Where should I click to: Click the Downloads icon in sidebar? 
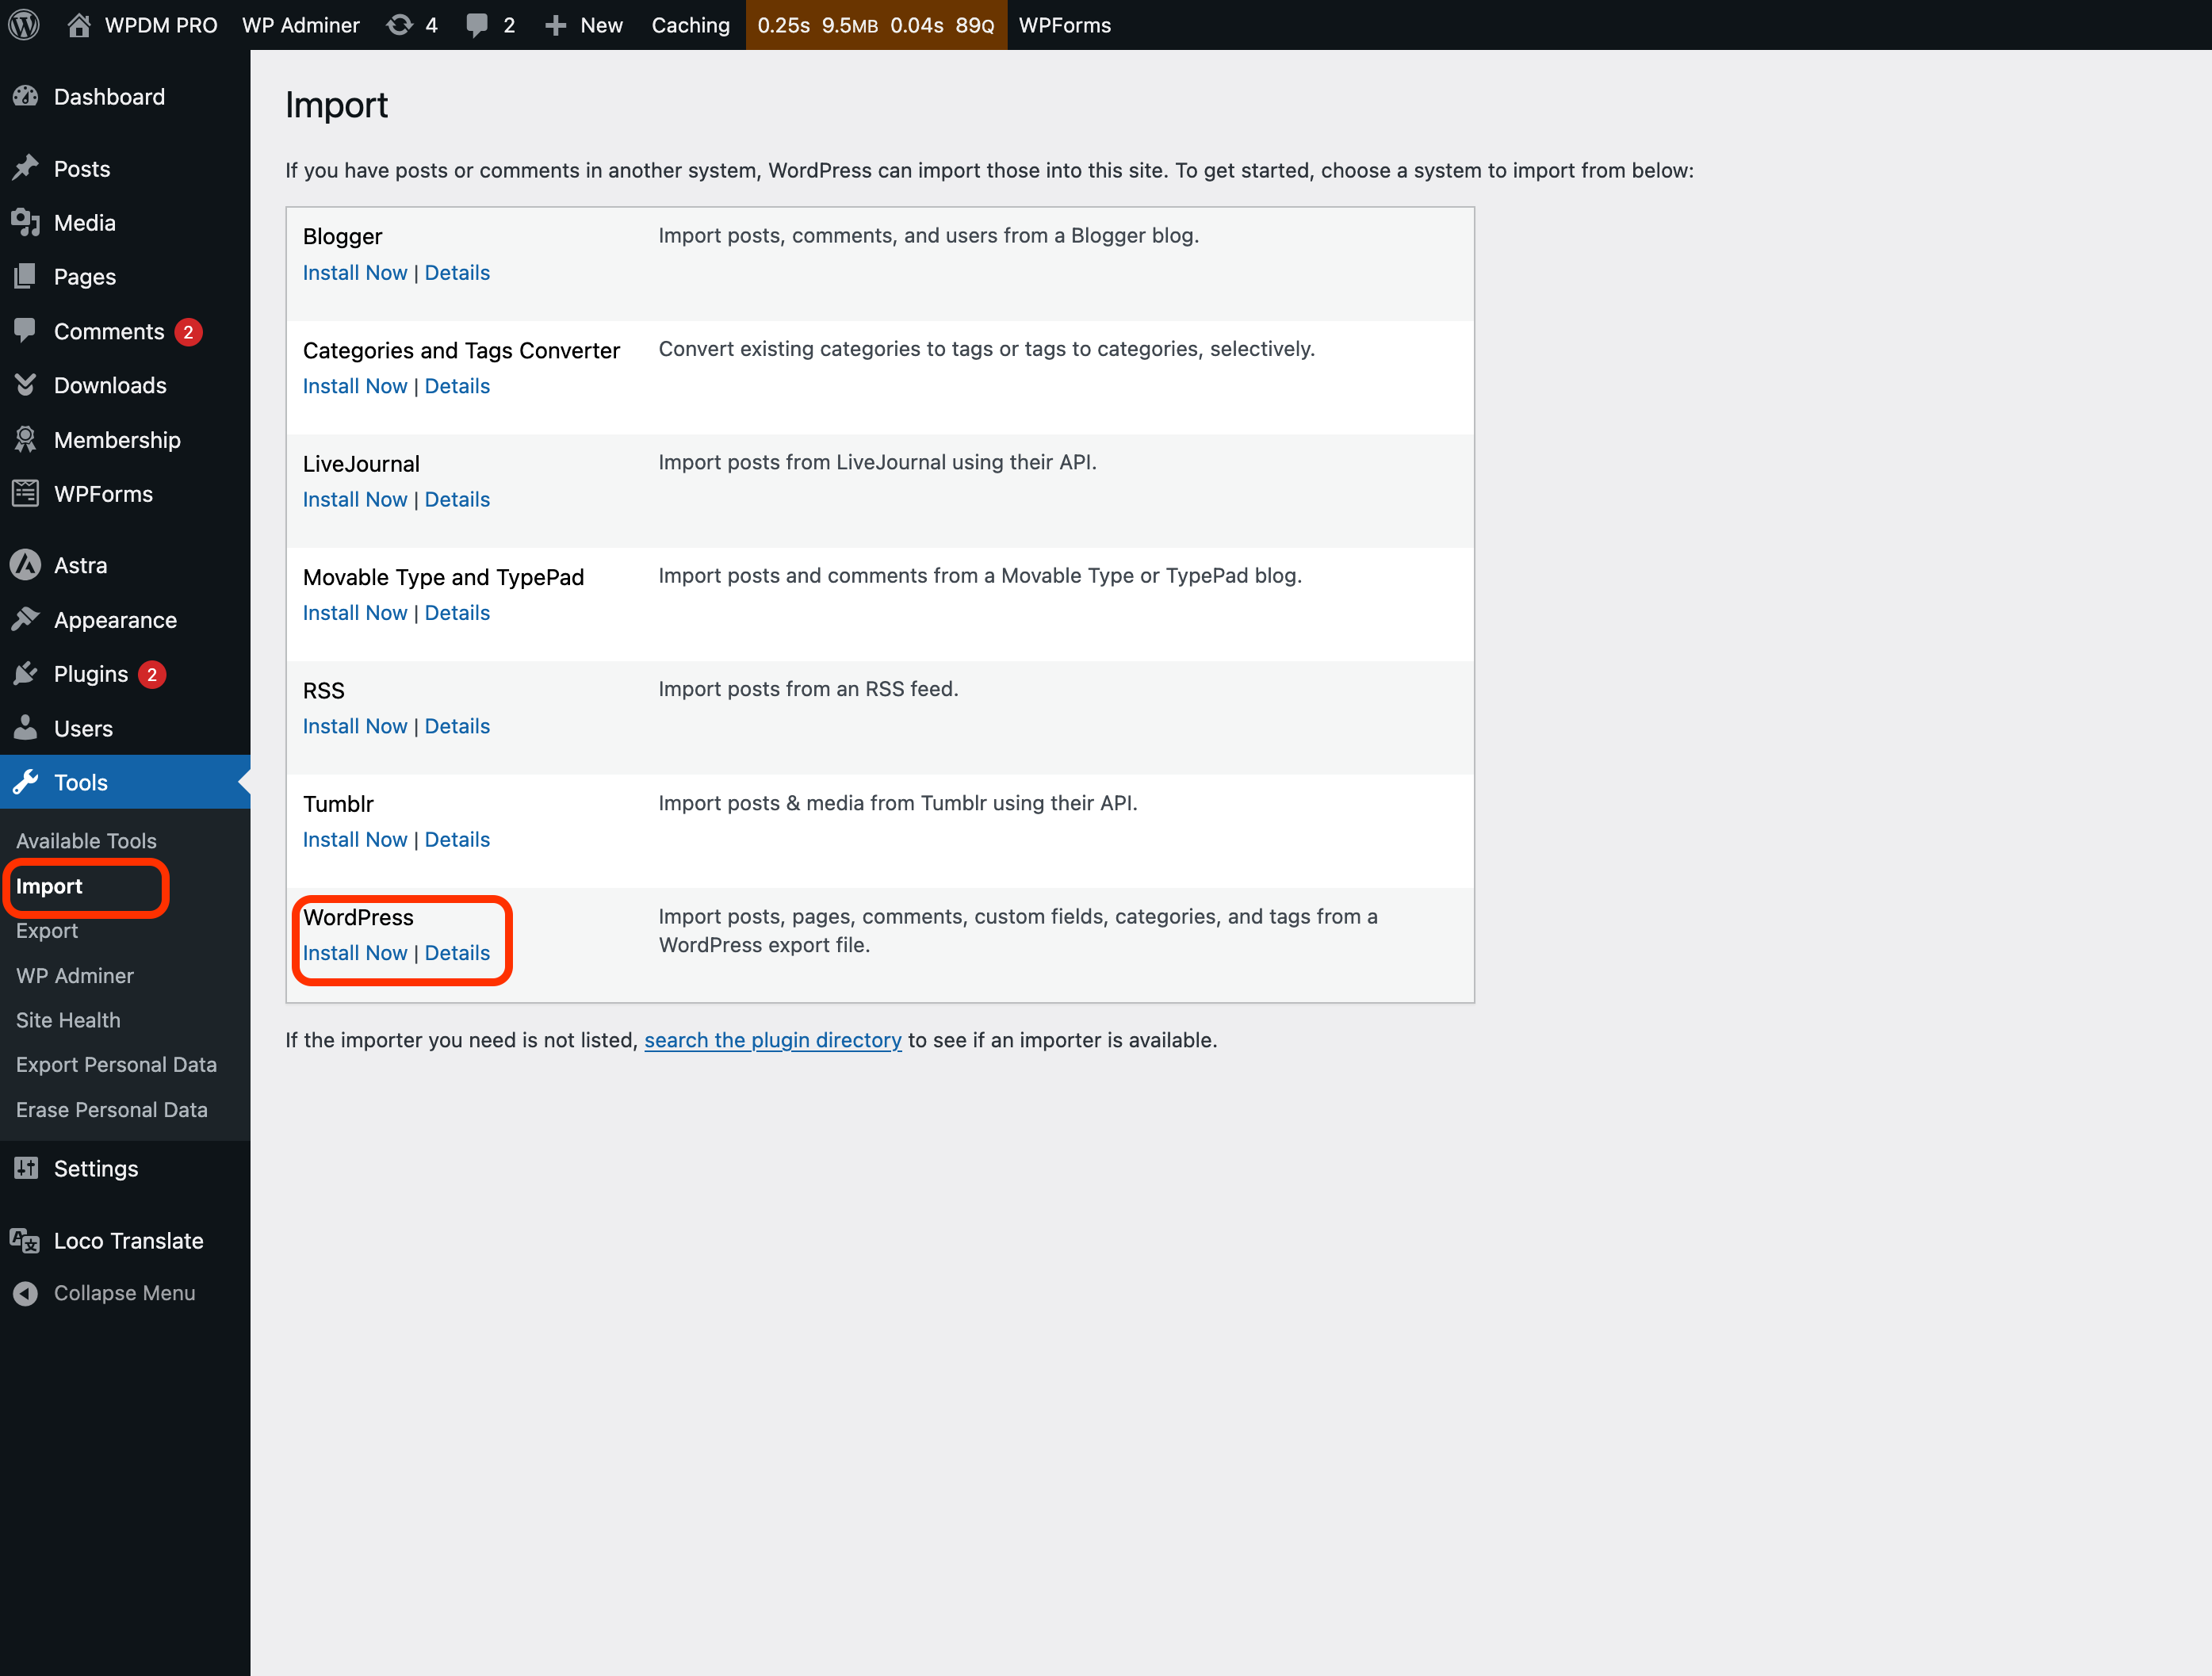[26, 385]
